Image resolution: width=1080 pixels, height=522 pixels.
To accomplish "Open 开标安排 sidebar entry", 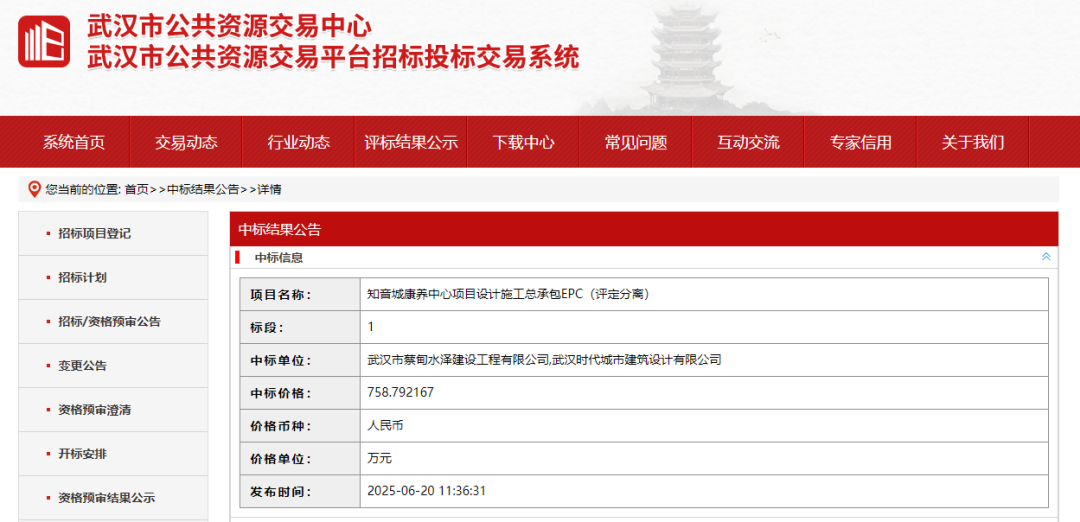I will click(82, 453).
